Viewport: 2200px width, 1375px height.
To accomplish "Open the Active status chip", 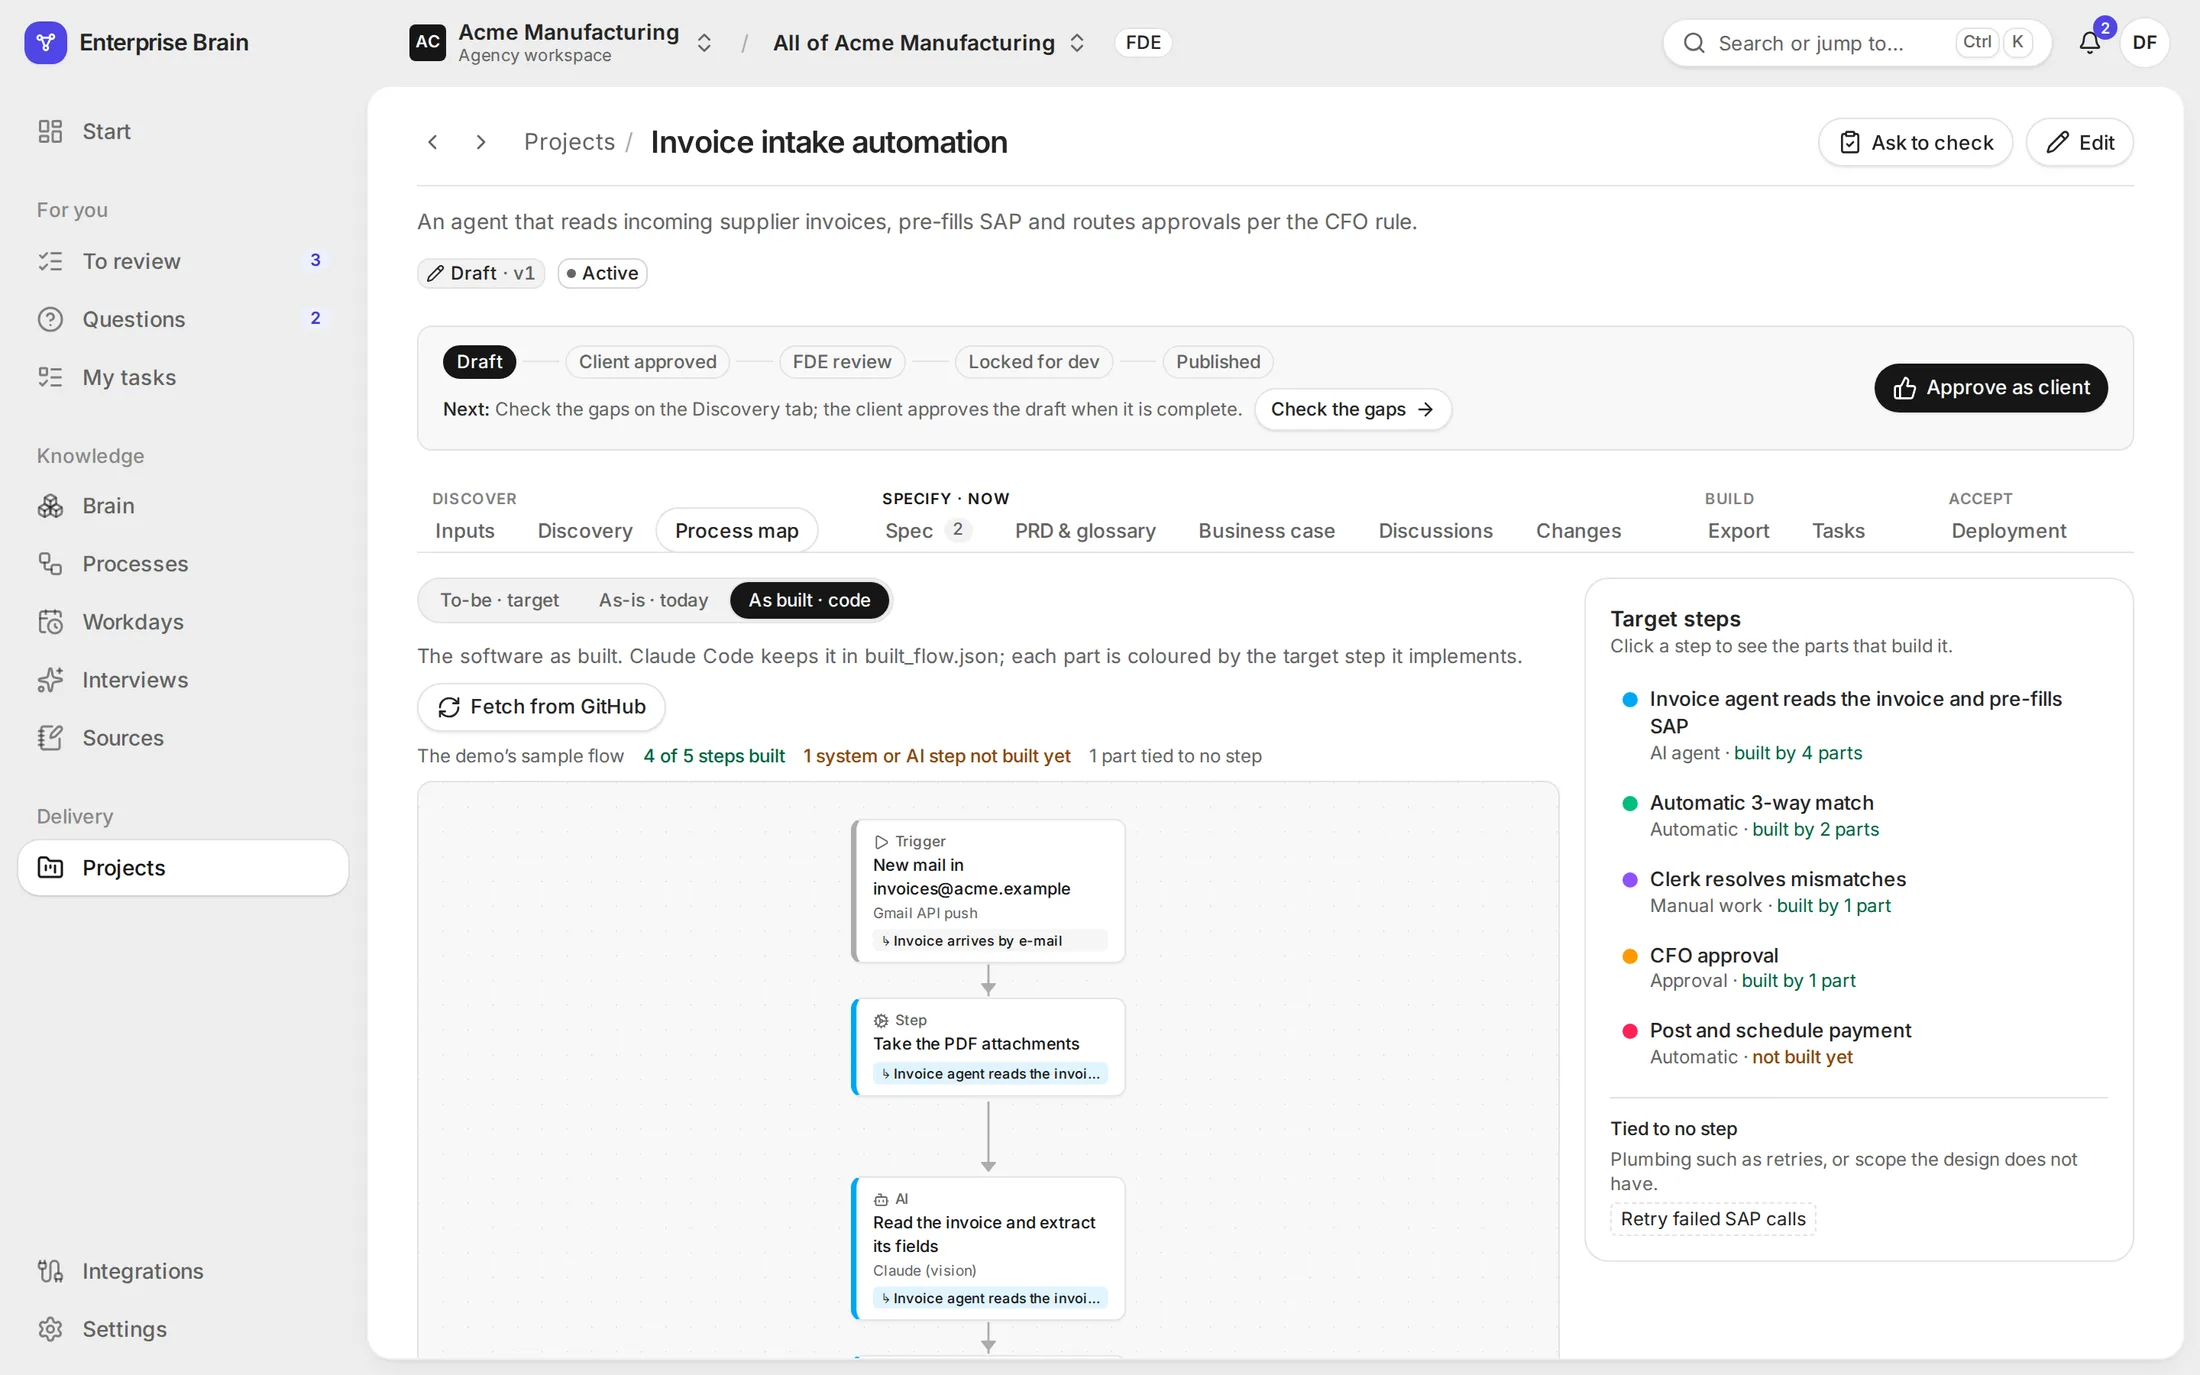I will [602, 273].
